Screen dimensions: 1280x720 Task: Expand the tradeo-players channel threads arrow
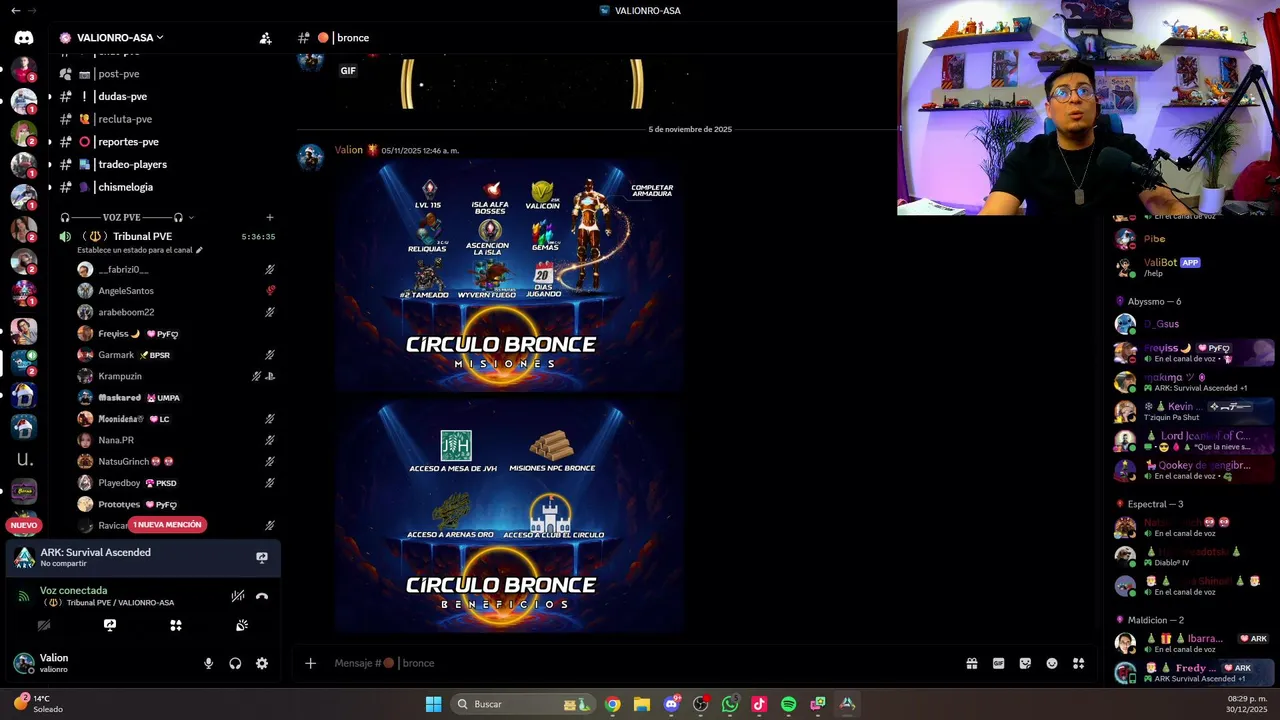pos(49,164)
